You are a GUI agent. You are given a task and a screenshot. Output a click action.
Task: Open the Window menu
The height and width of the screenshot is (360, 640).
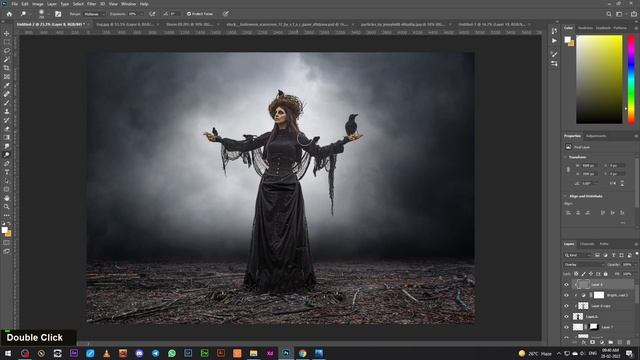(x=128, y=4)
